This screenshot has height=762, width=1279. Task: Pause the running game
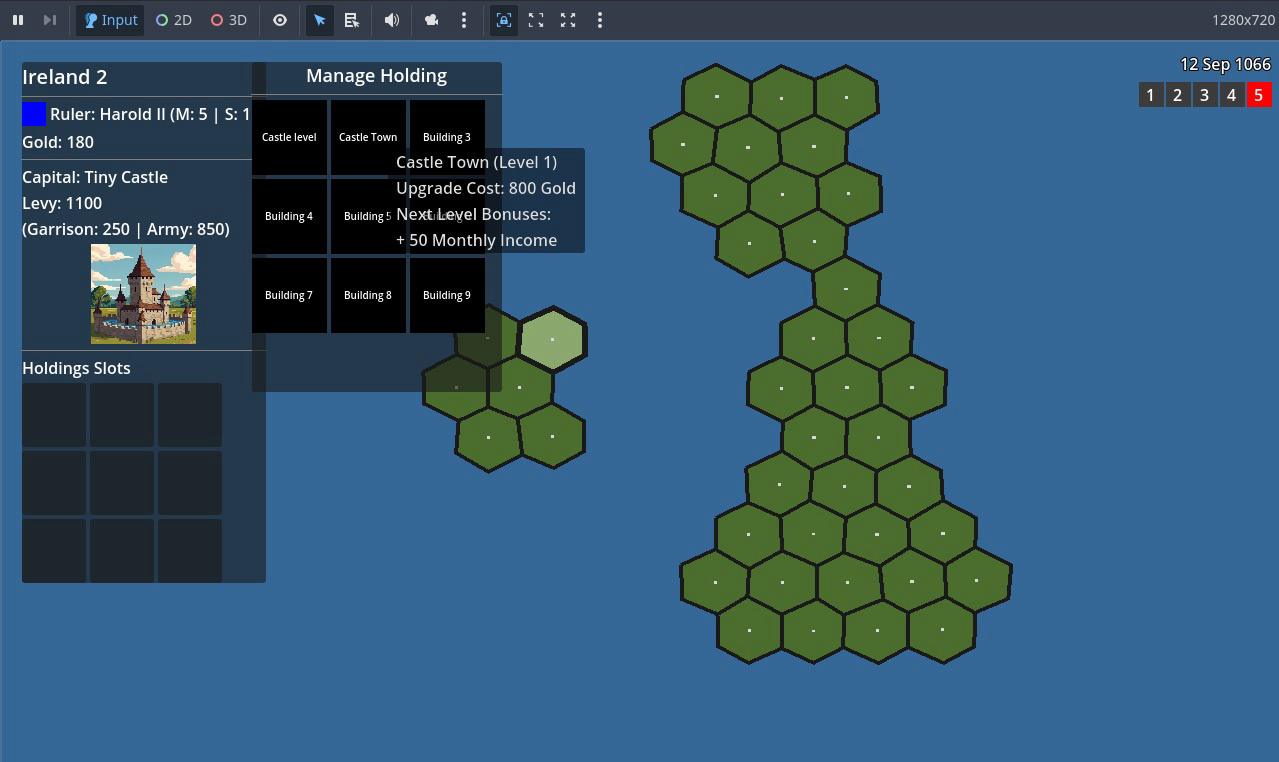[x=18, y=20]
